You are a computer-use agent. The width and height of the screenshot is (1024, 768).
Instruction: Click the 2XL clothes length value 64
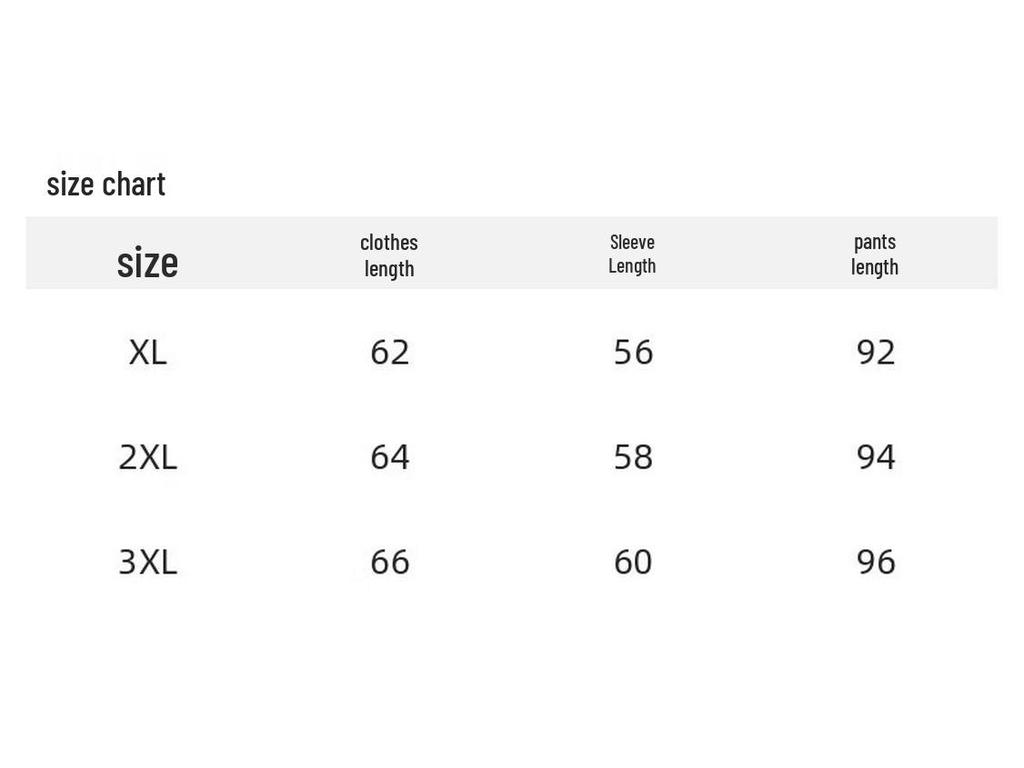[x=390, y=457]
